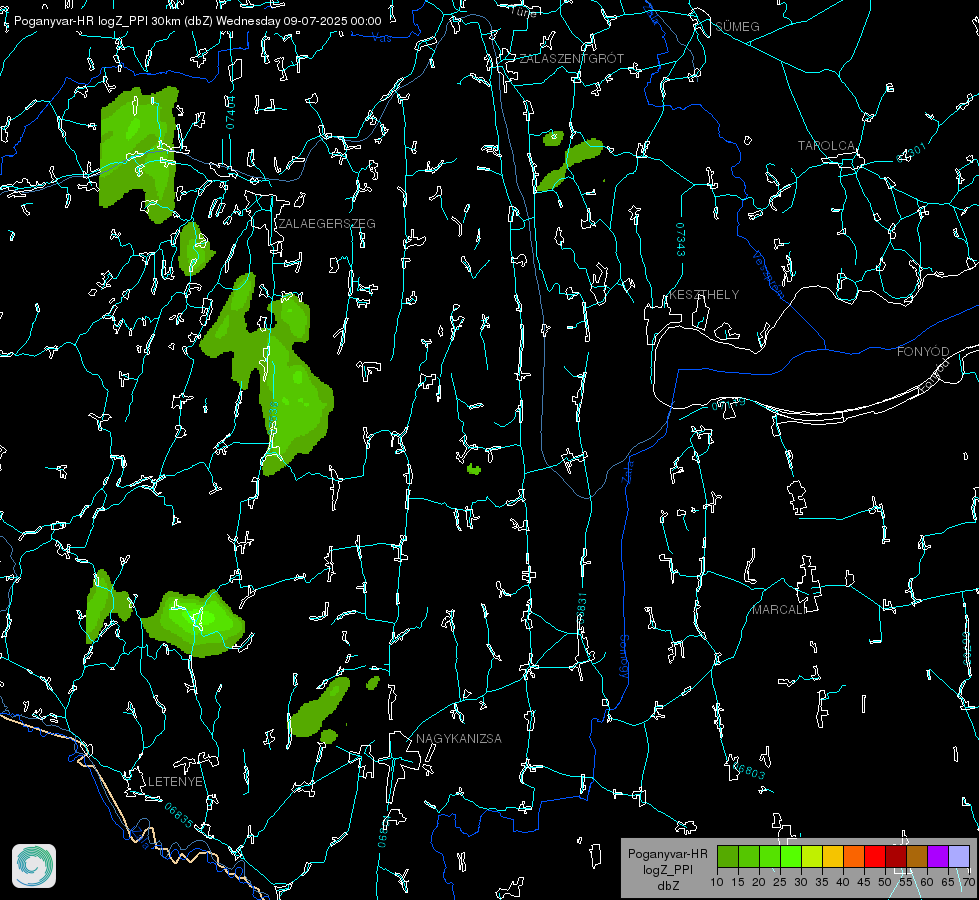Viewport: 979px width, 900px height.
Task: Click the 50–55 dBZ dark red legend swatch
Action: 896,856
